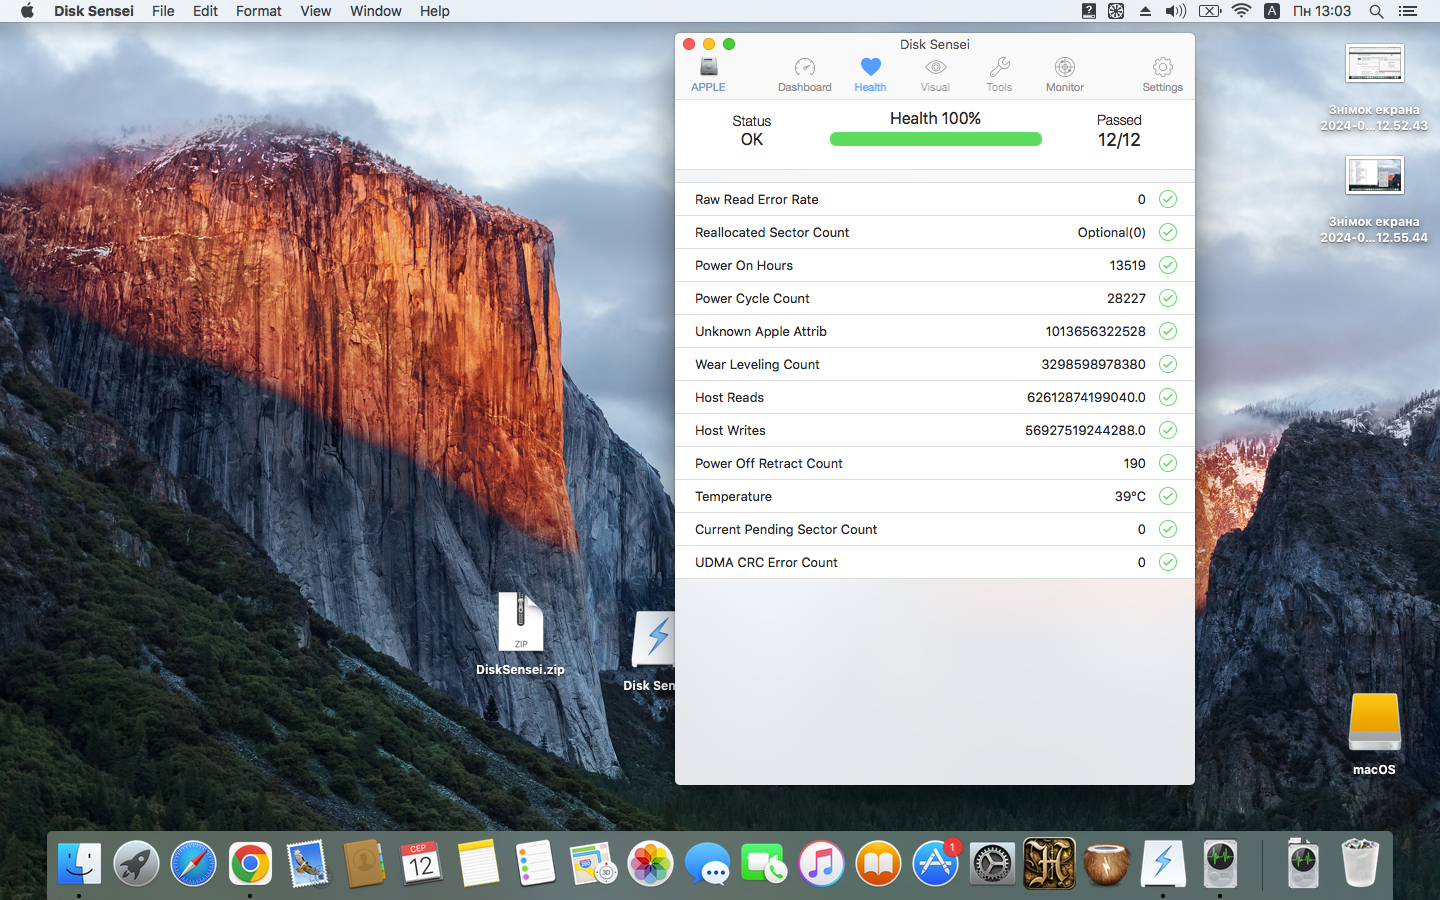Open Photos from the Dock

coord(650,863)
